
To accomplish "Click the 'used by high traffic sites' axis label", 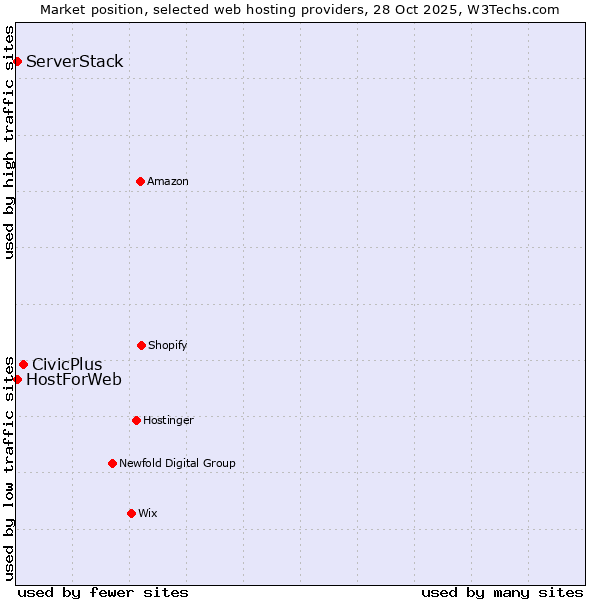I will [x=9, y=142].
